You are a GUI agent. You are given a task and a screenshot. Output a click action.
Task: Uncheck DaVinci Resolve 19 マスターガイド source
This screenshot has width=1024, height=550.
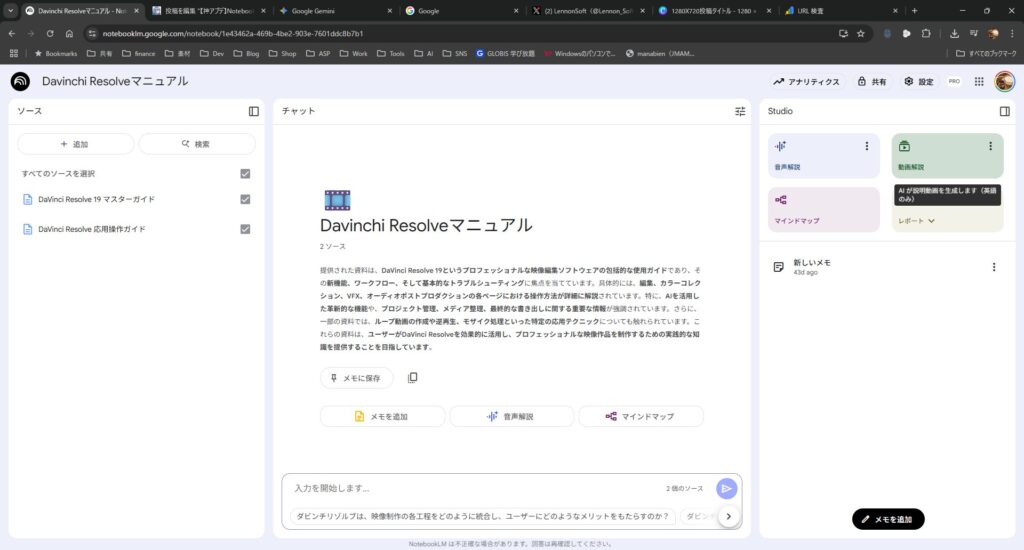245,199
